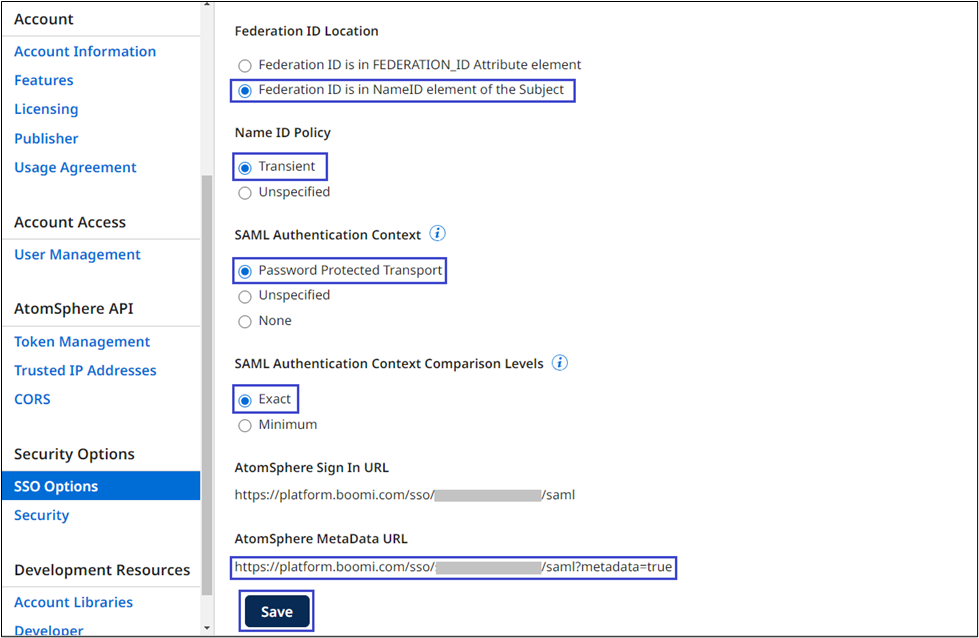
Task: Set SAML Authentication Context to None
Action: point(245,321)
